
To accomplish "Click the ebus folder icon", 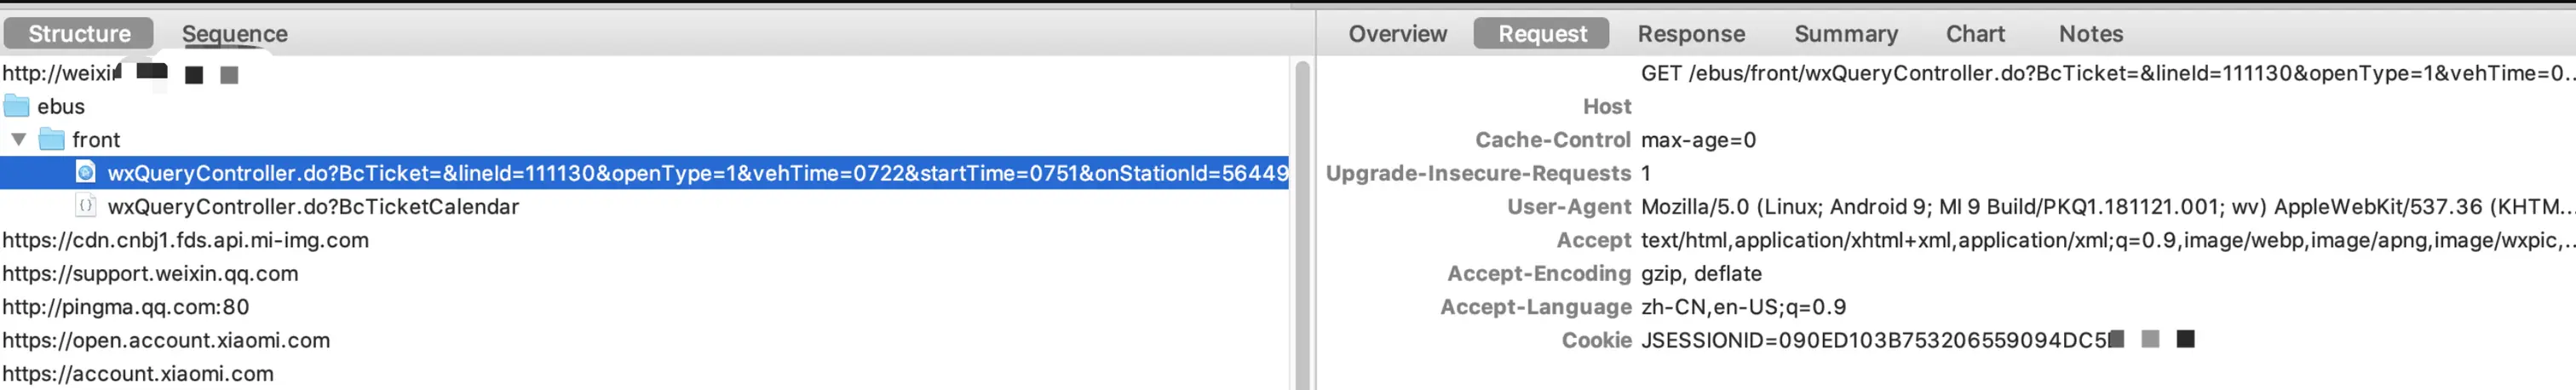I will (x=17, y=106).
